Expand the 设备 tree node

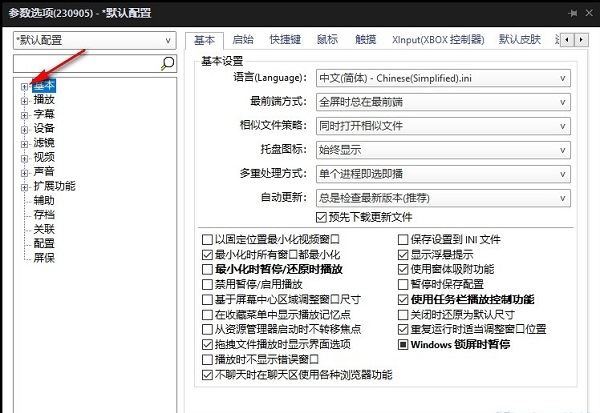click(x=23, y=128)
